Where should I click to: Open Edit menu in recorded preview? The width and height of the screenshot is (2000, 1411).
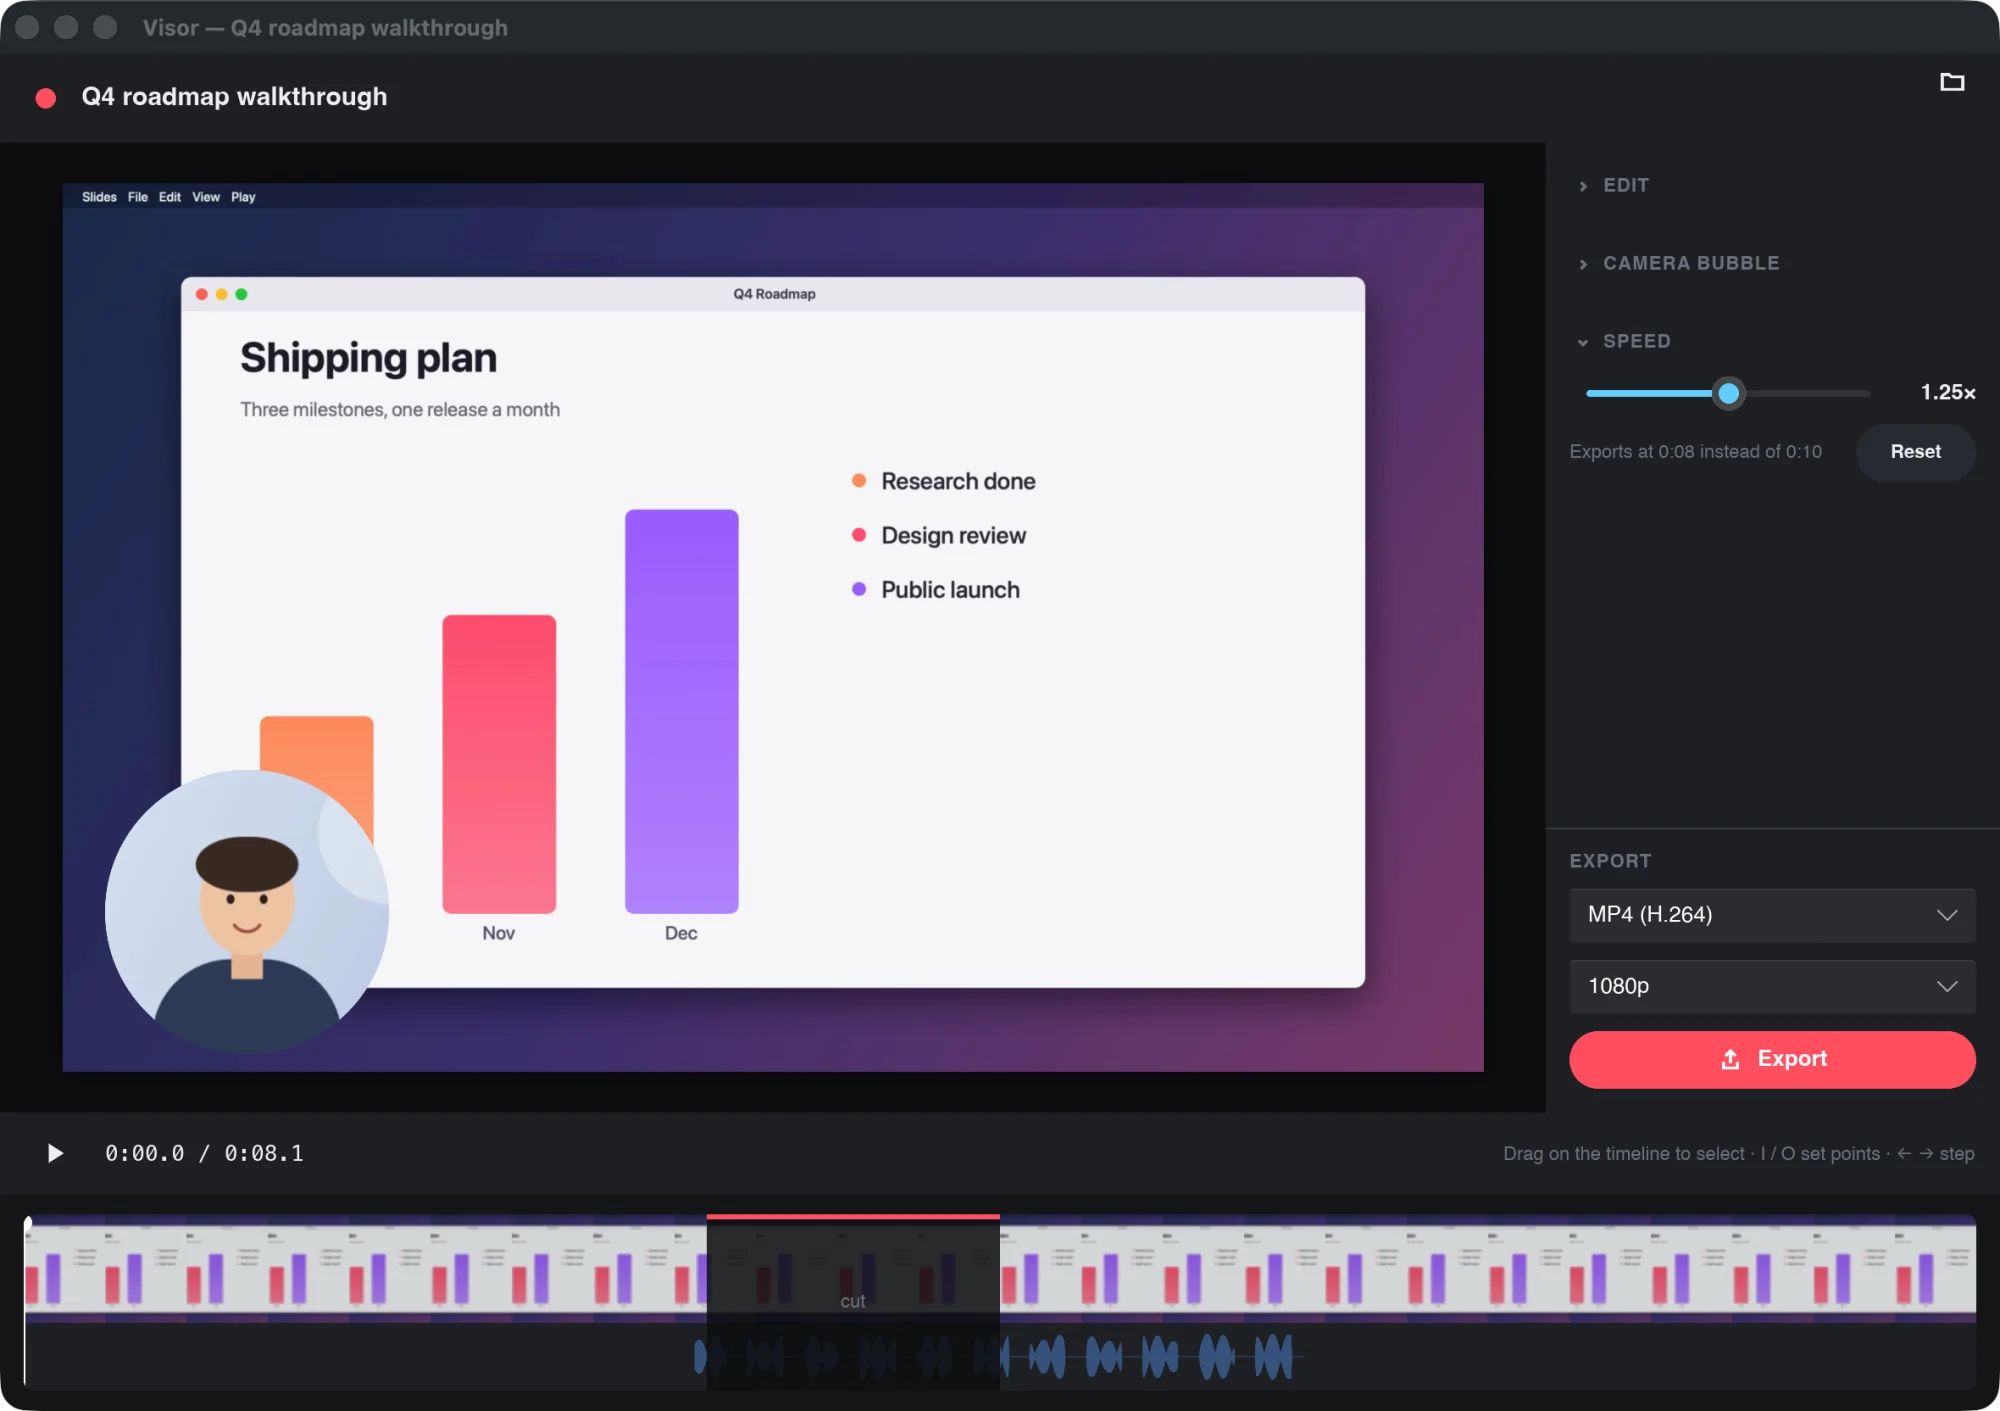[x=170, y=197]
